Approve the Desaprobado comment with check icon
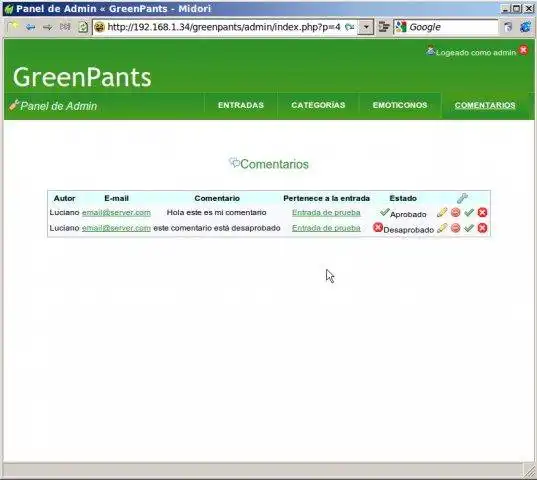Viewport: 537px width, 480px height. coord(469,228)
